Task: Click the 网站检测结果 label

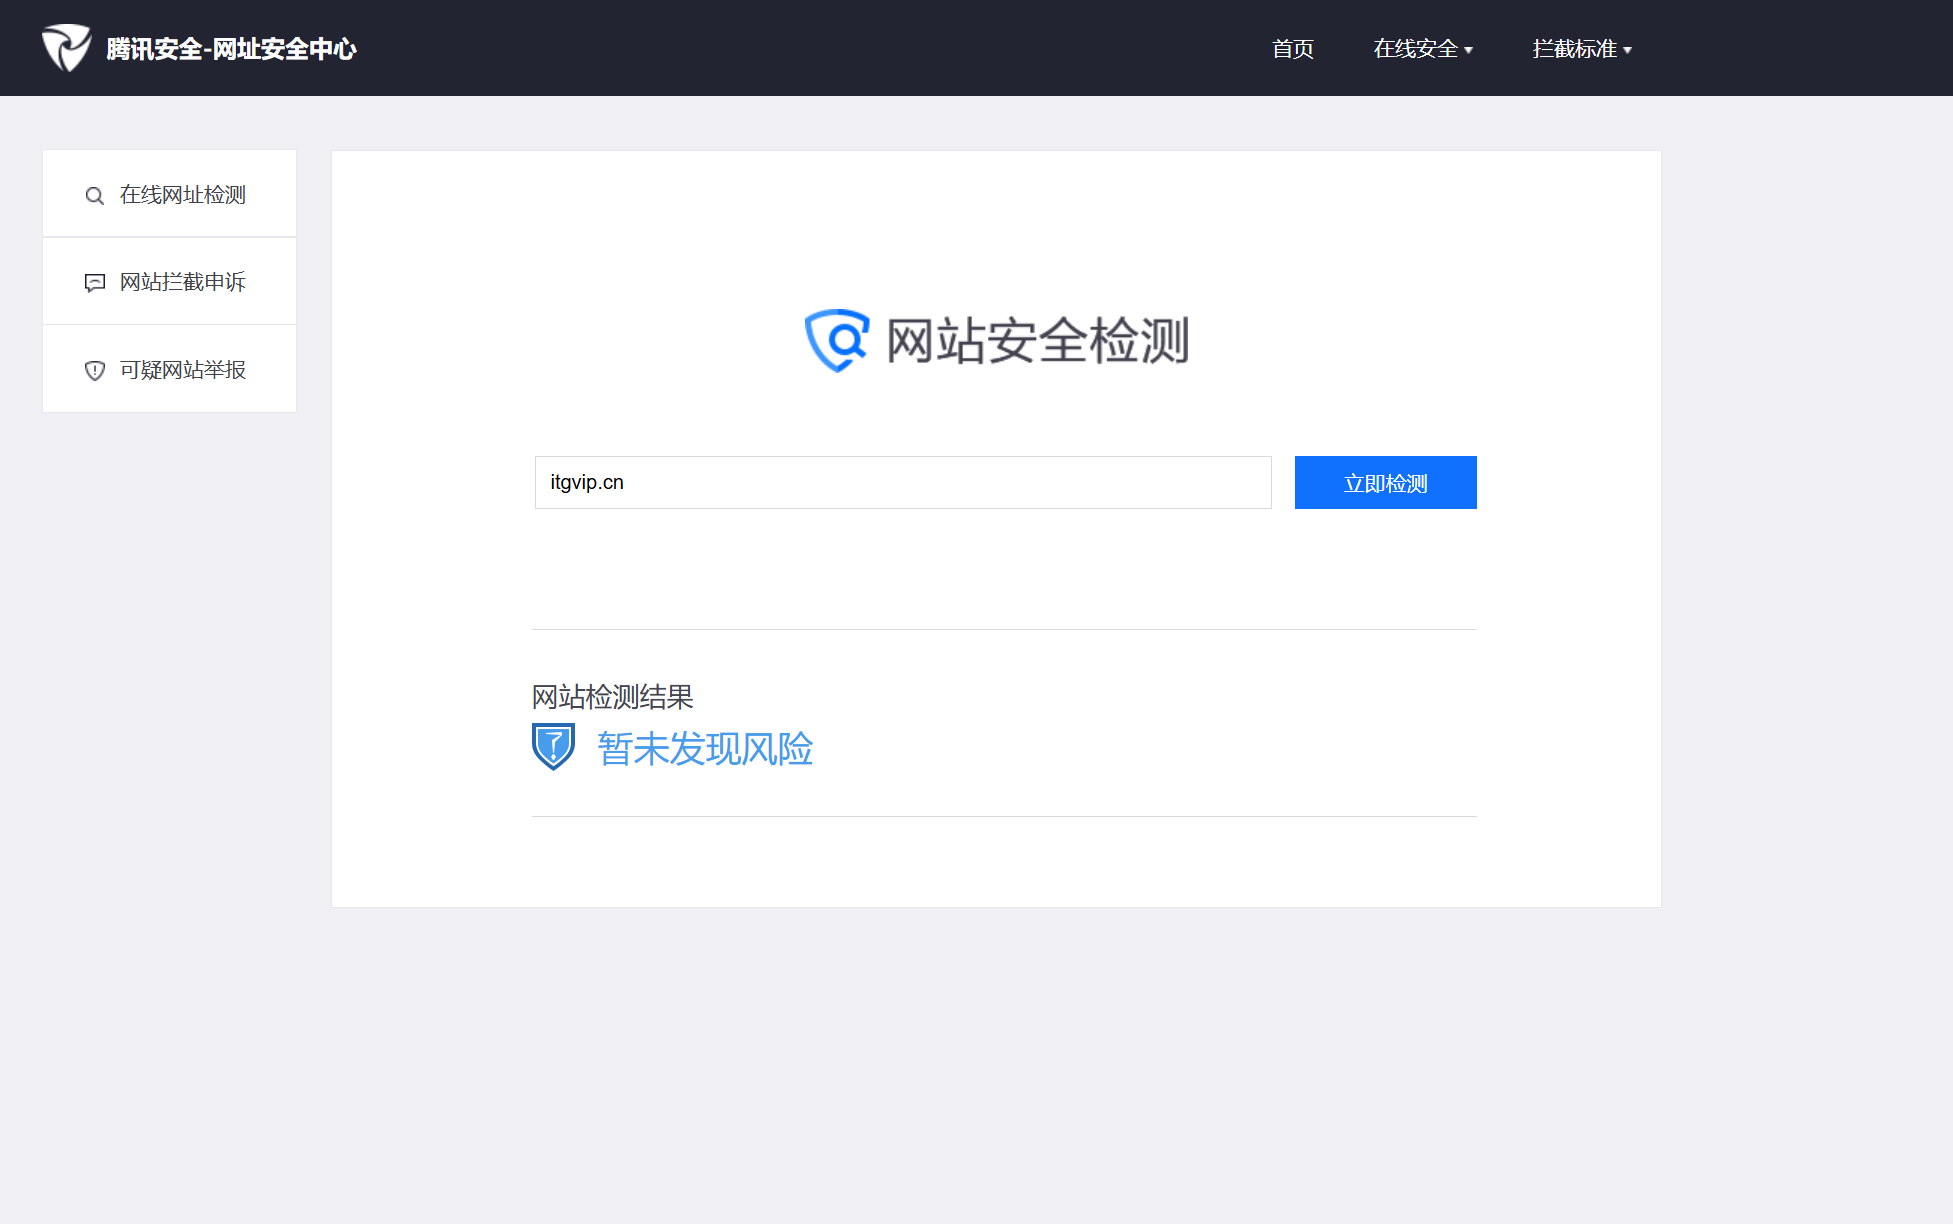Action: tap(612, 697)
